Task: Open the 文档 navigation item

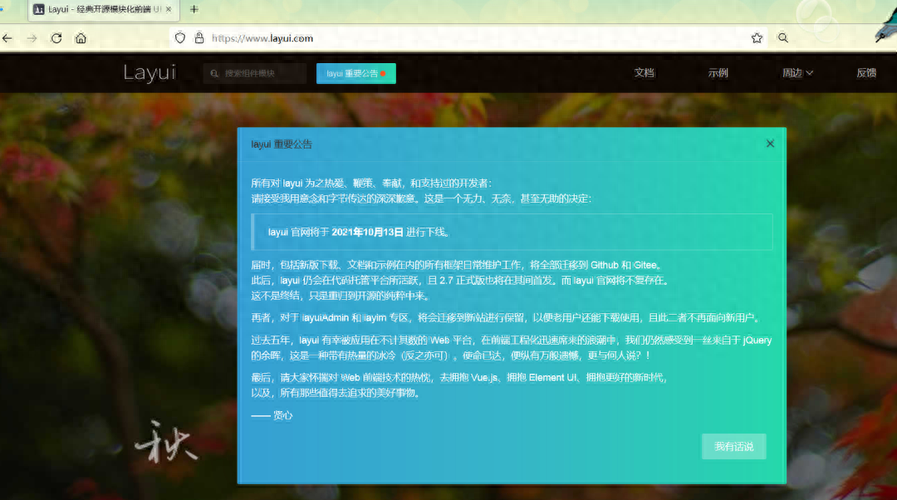Action: (644, 73)
